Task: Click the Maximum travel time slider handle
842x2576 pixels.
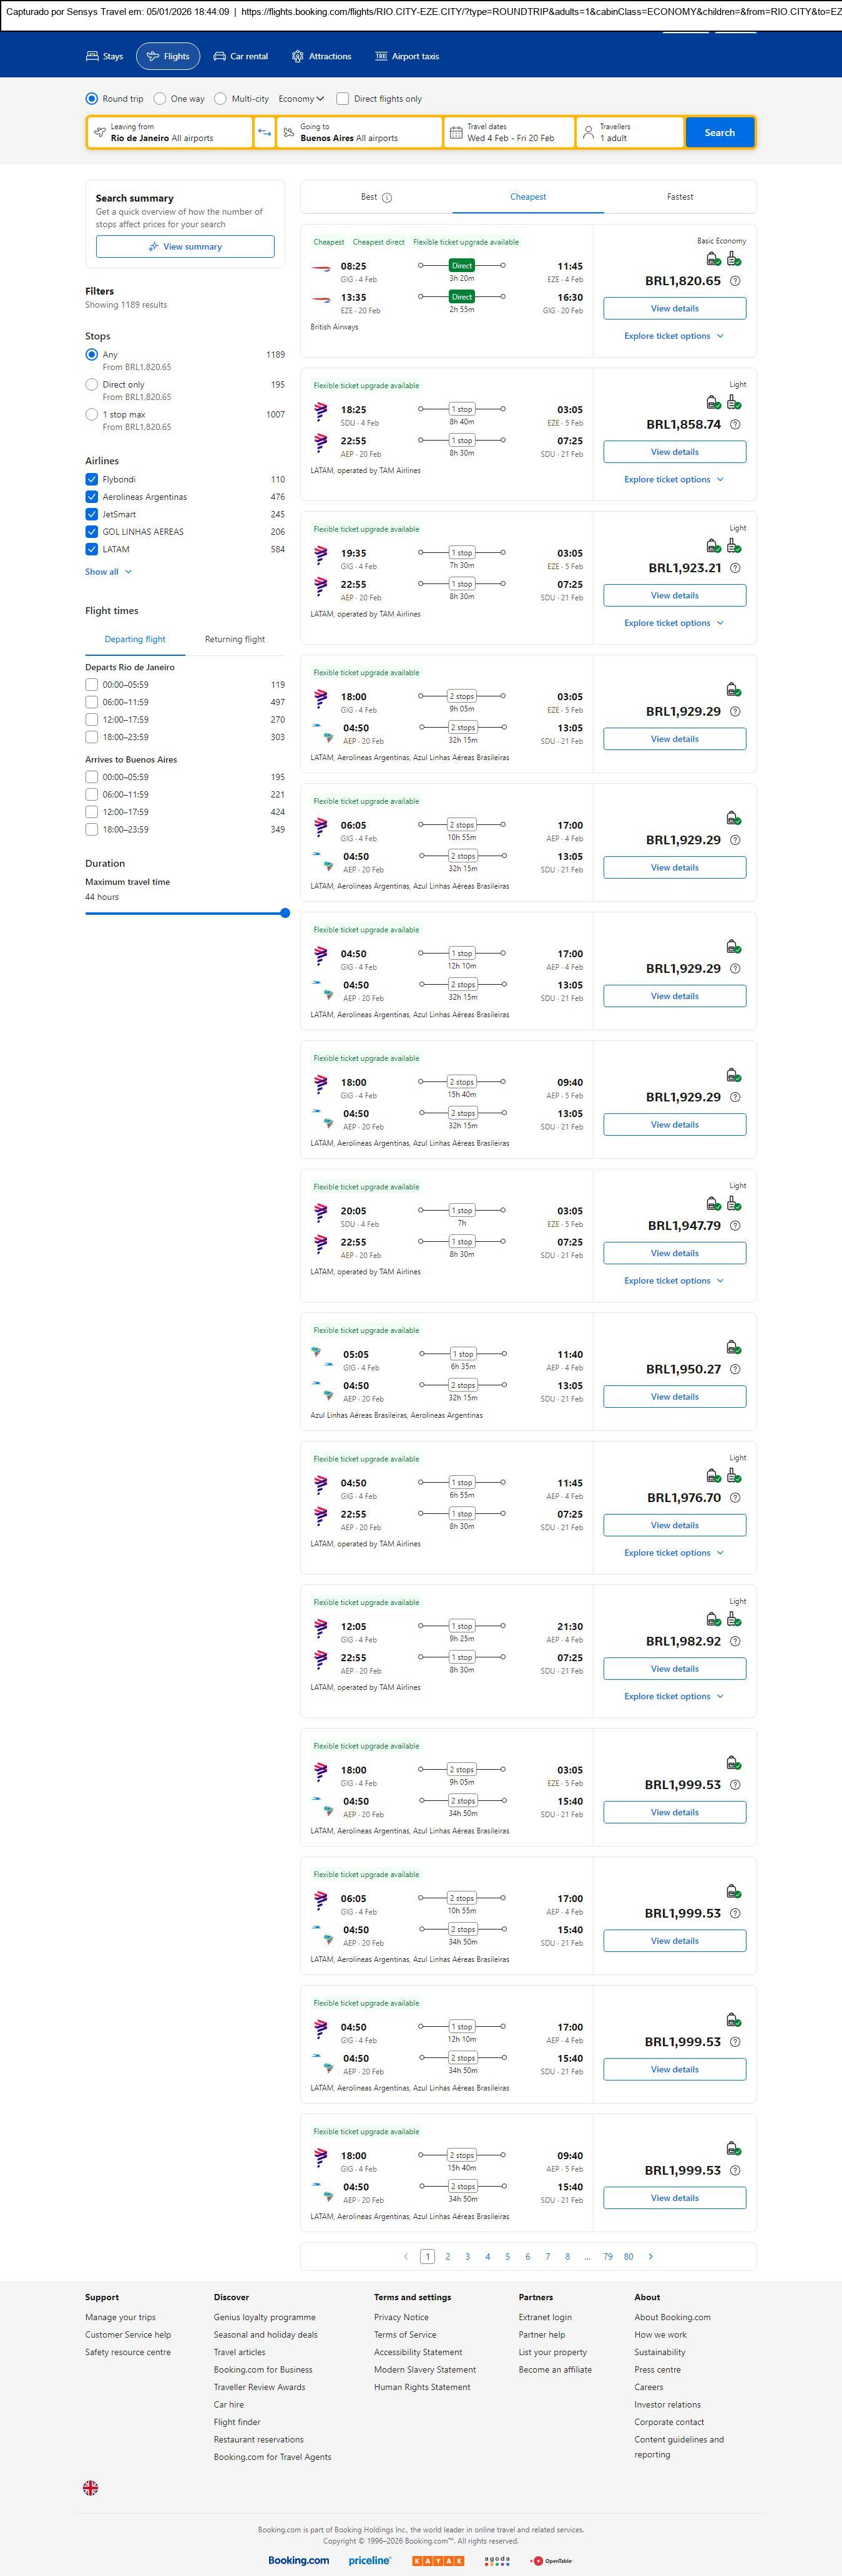Action: click(285, 913)
